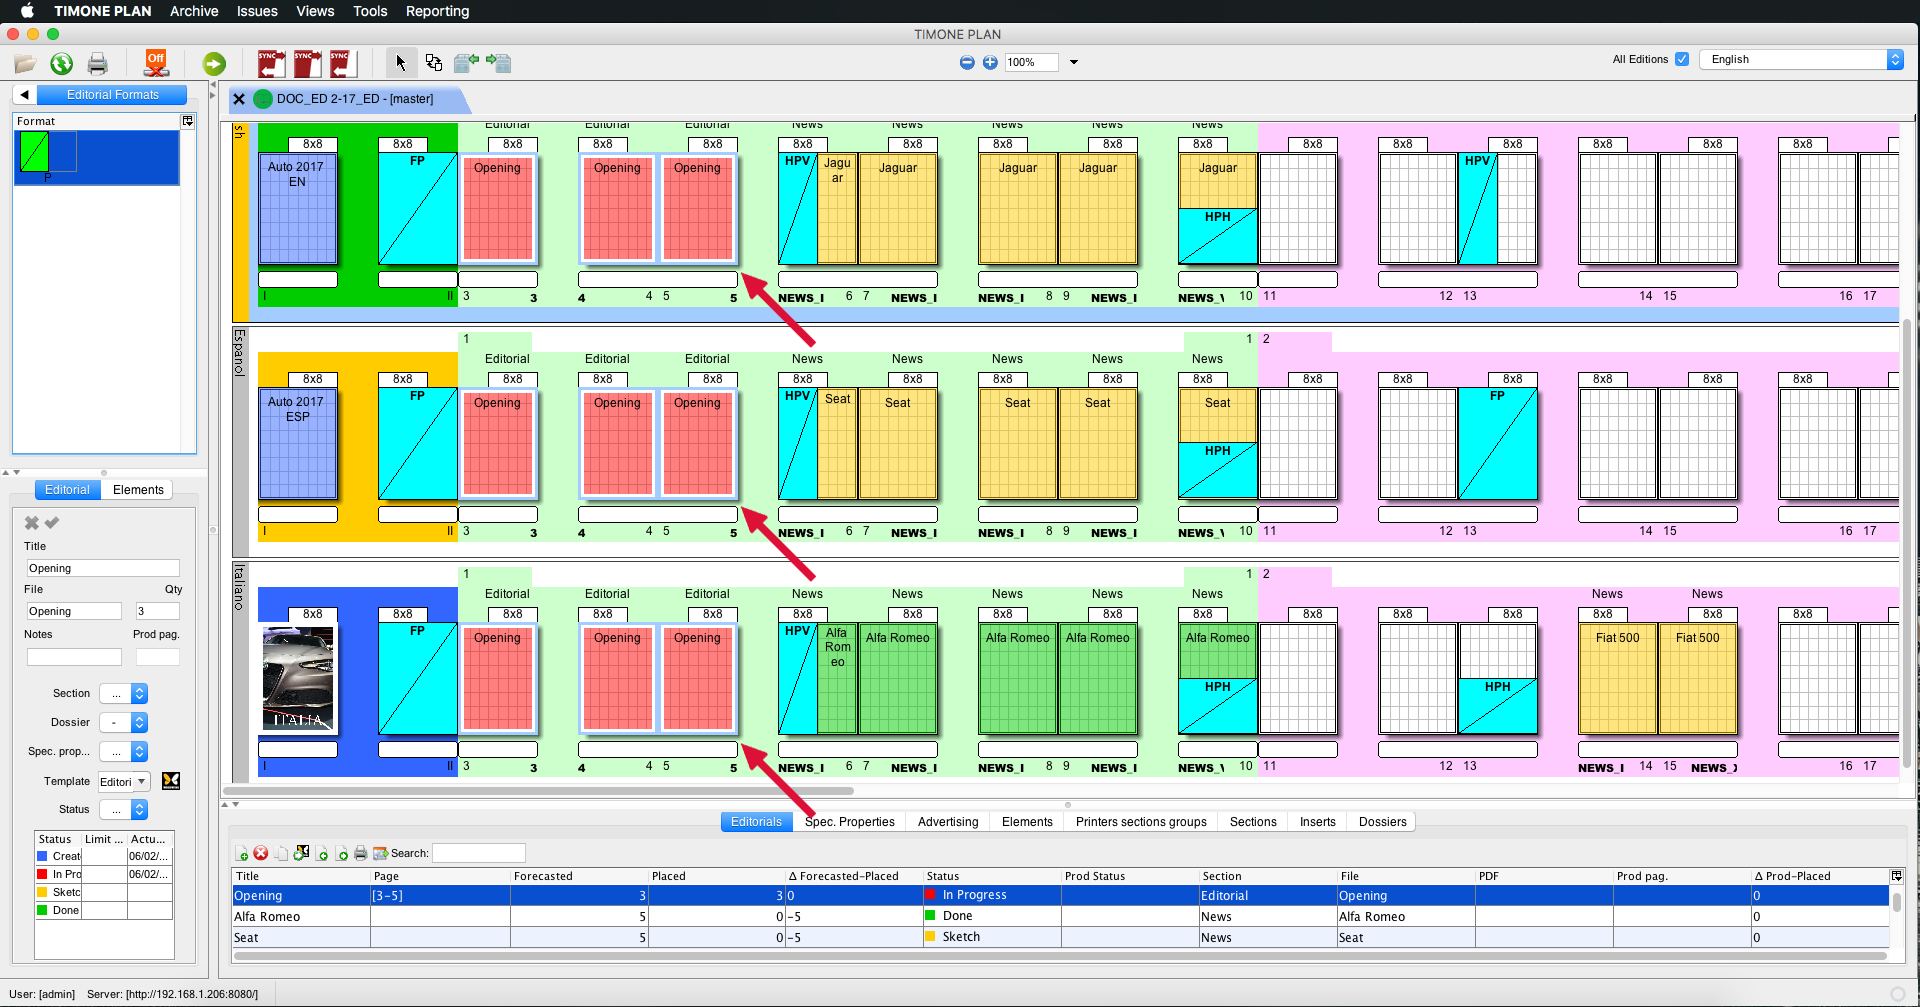Expand the zoom percentage dropdown arrow
Image resolution: width=1920 pixels, height=1007 pixels.
(x=1074, y=62)
